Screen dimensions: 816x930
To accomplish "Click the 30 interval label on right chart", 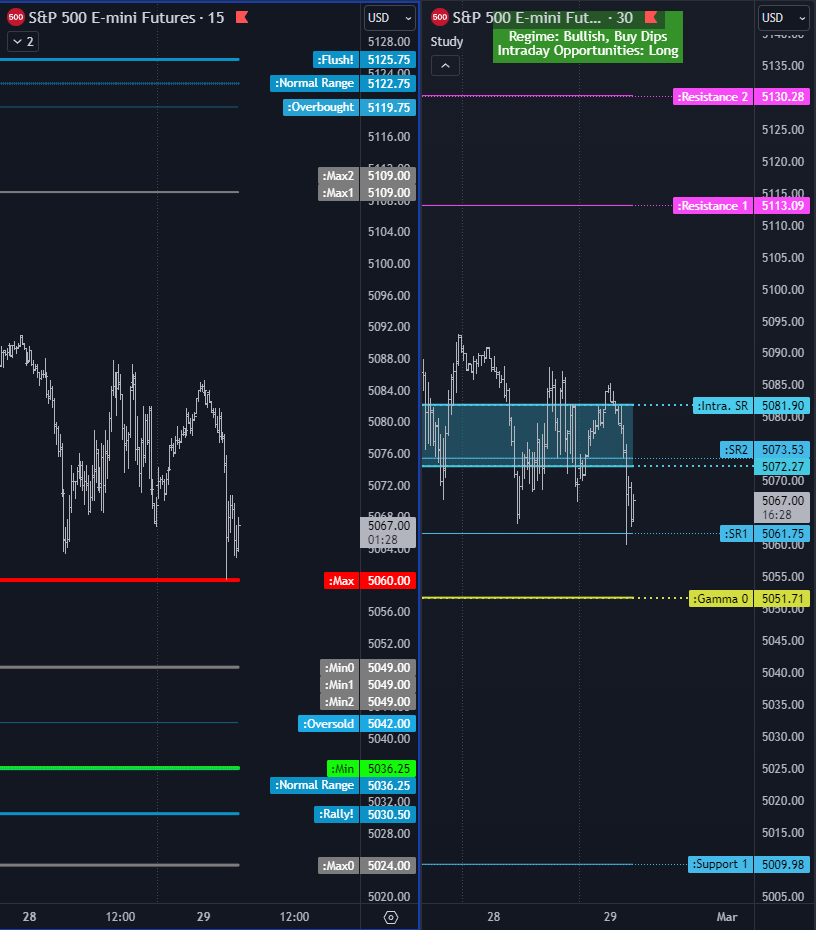I will click(x=624, y=18).
